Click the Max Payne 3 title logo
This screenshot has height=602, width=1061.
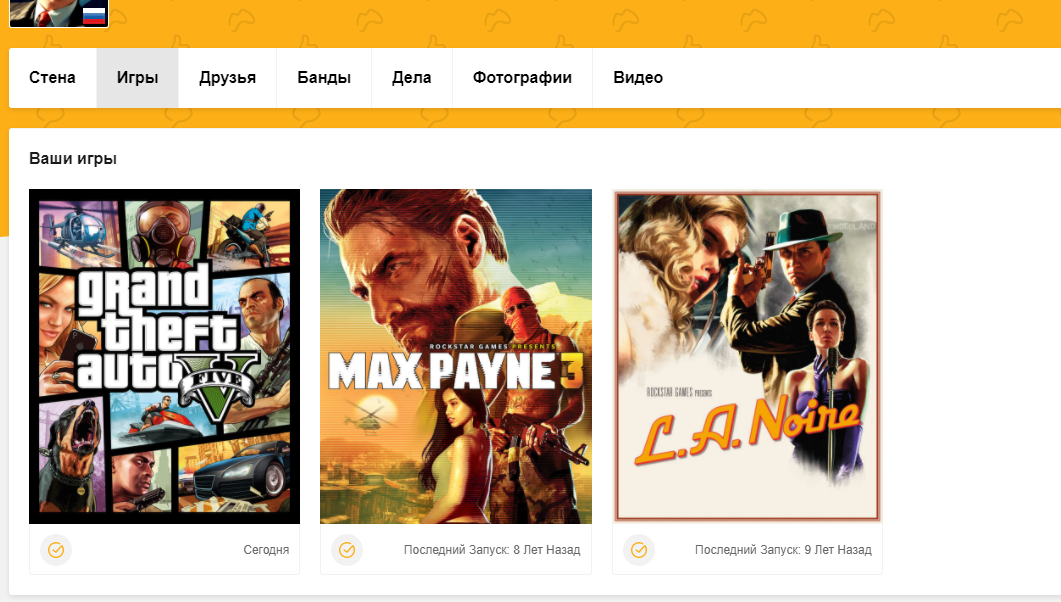(455, 372)
